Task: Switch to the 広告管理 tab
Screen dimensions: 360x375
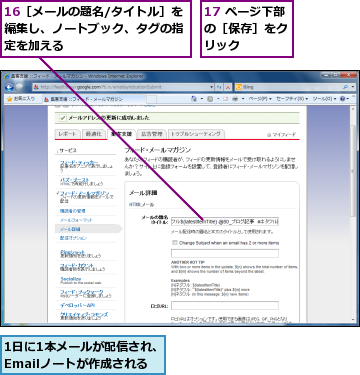Action: [x=152, y=134]
